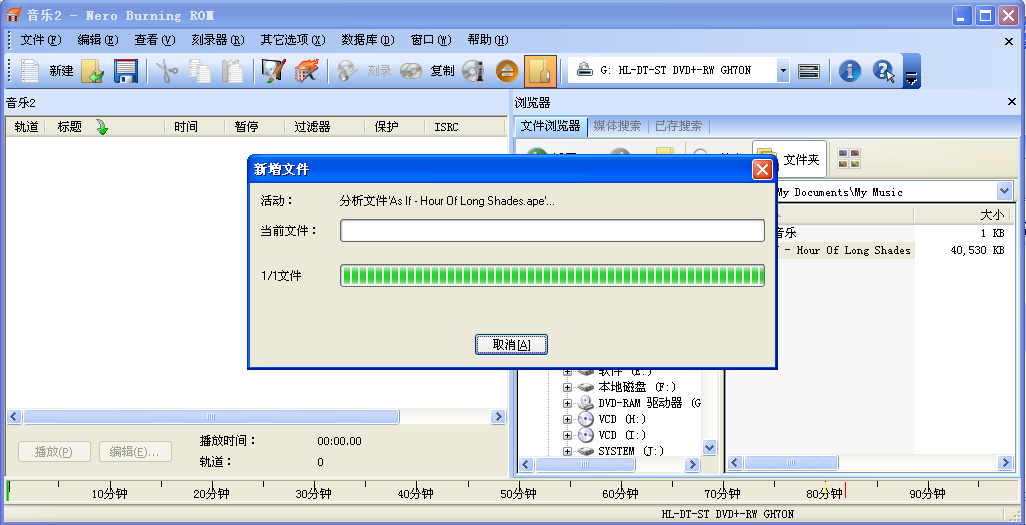Image resolution: width=1026 pixels, height=525 pixels.
Task: Click the Copy pages icon
Action: click(200, 71)
